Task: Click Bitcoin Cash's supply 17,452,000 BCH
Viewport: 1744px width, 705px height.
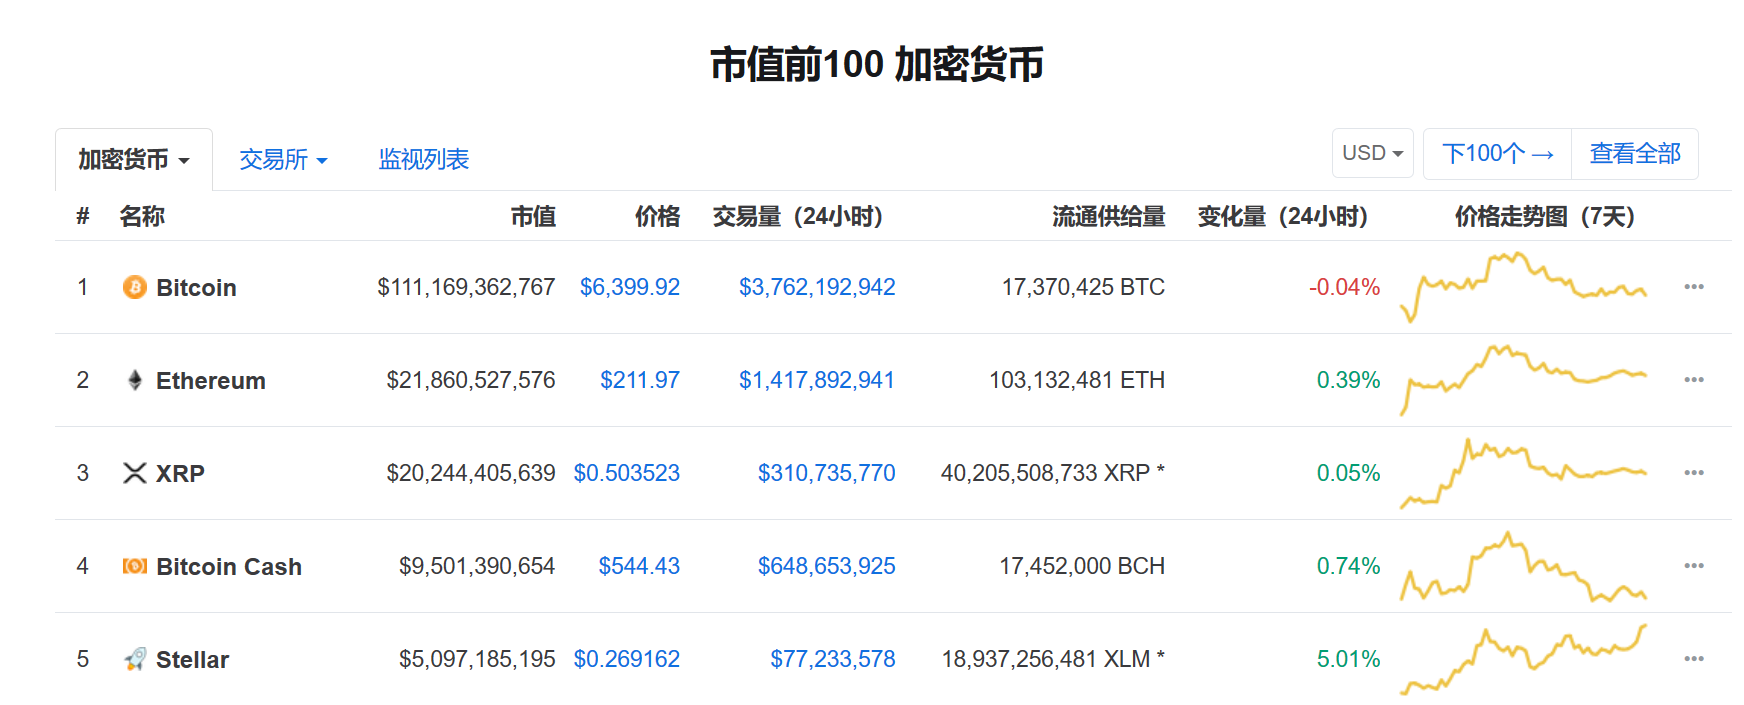Action: coord(1083,566)
